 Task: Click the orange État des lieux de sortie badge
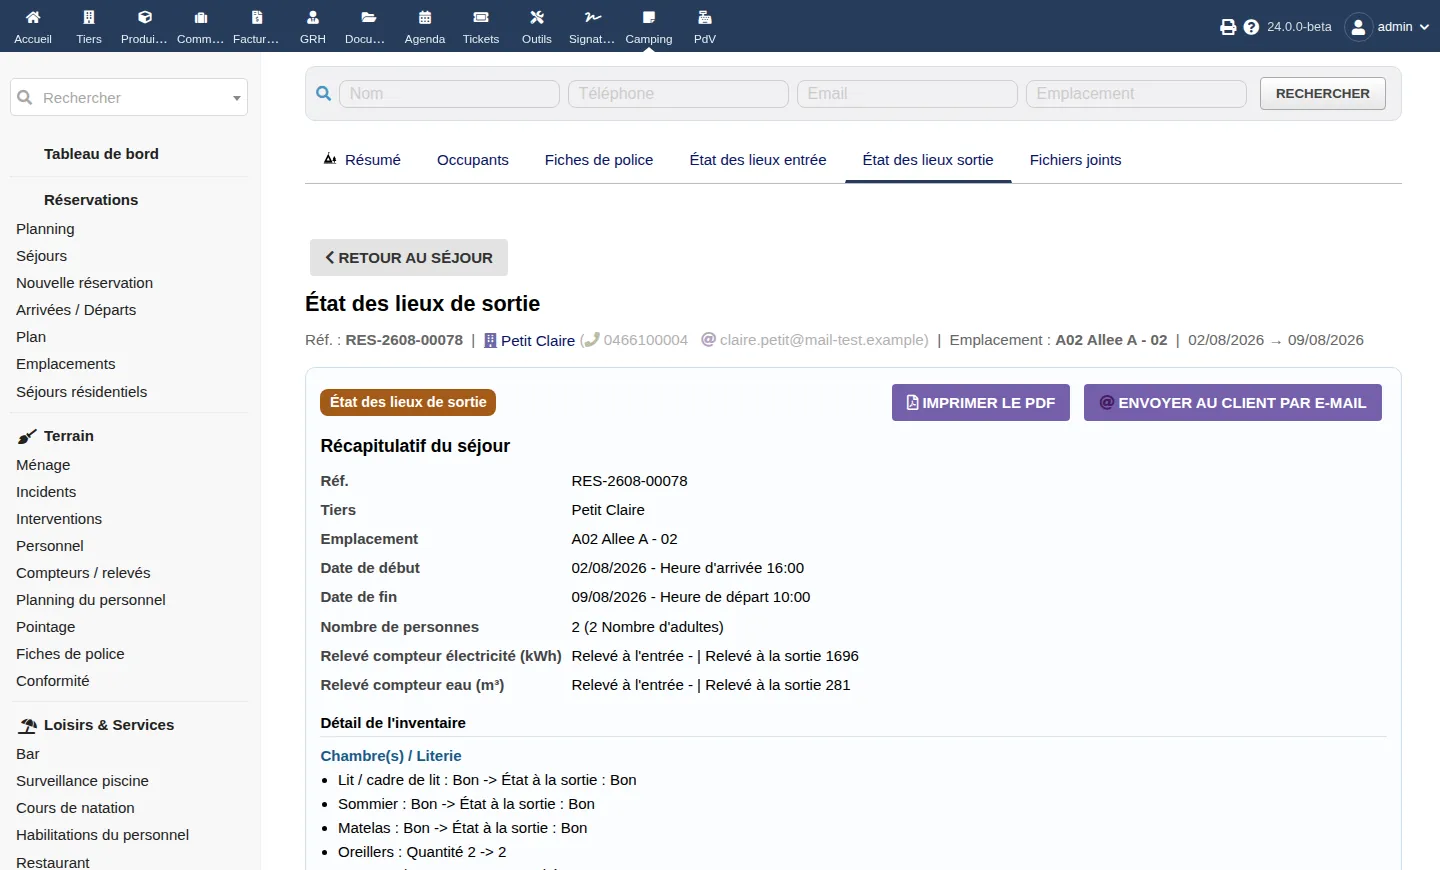408,402
